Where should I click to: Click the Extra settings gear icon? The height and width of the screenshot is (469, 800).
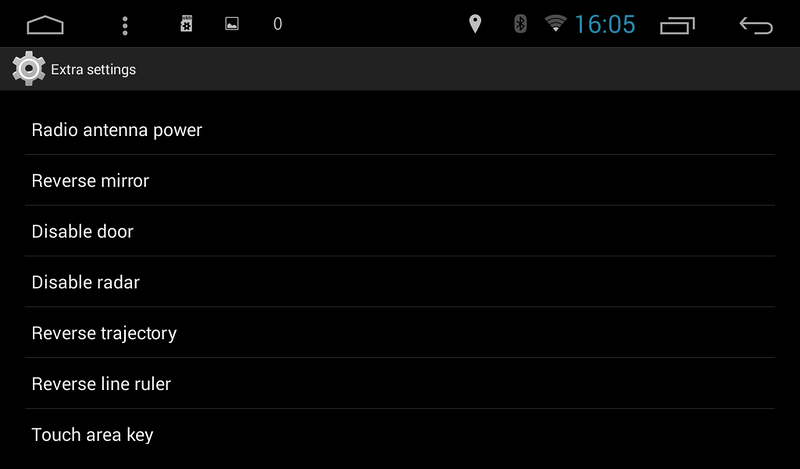(x=29, y=68)
